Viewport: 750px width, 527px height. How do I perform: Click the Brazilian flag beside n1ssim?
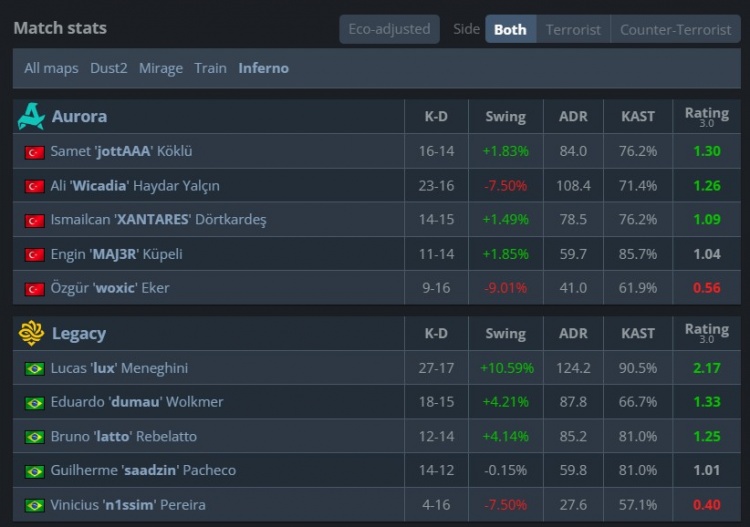pos(35,506)
